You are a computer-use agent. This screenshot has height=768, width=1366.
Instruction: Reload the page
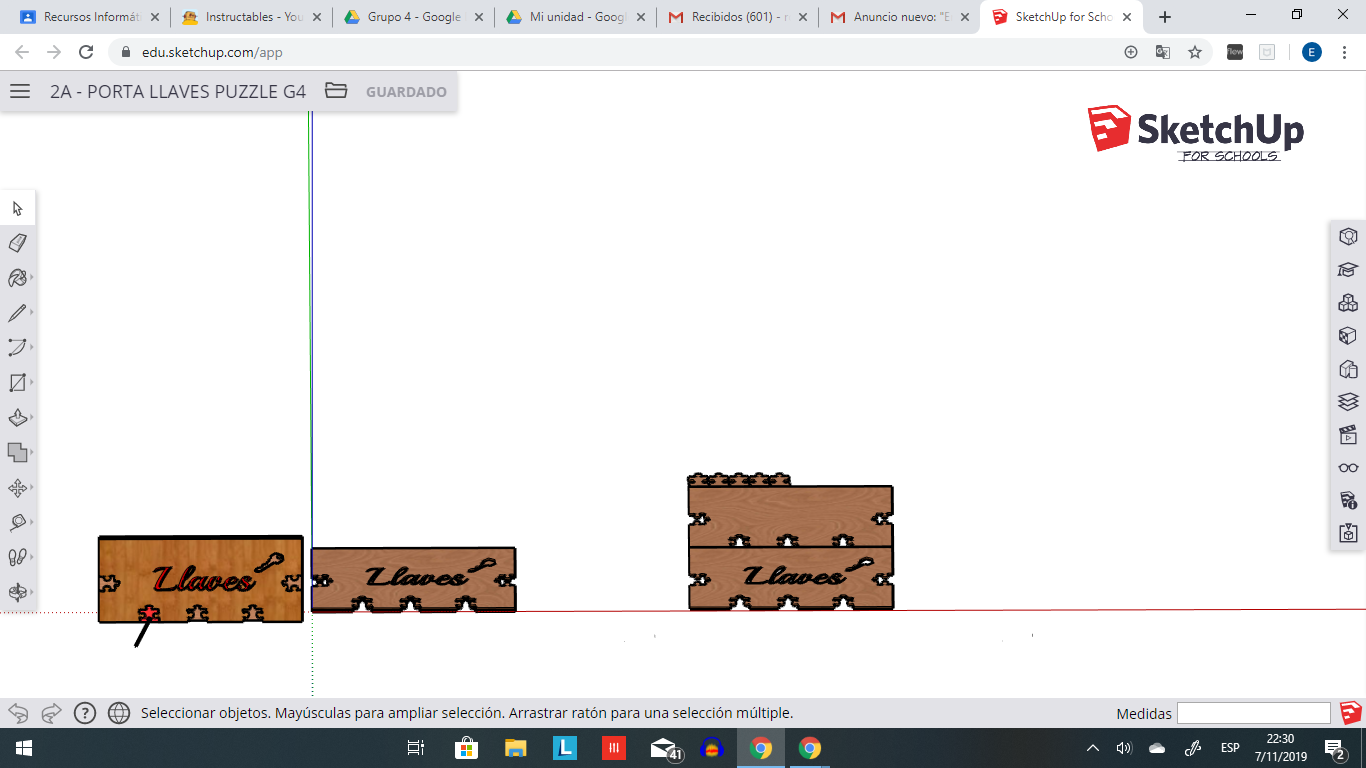[x=86, y=52]
